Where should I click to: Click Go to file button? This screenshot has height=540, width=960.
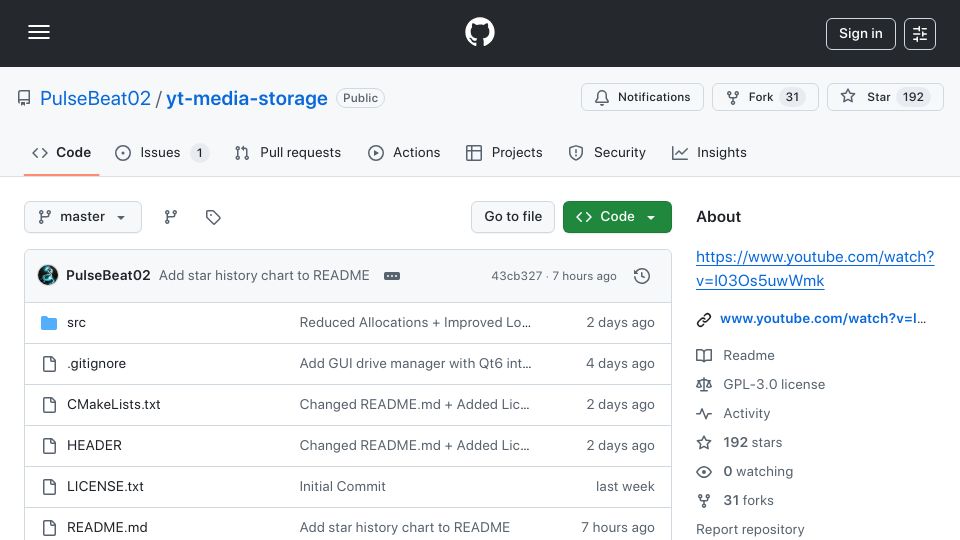(513, 217)
